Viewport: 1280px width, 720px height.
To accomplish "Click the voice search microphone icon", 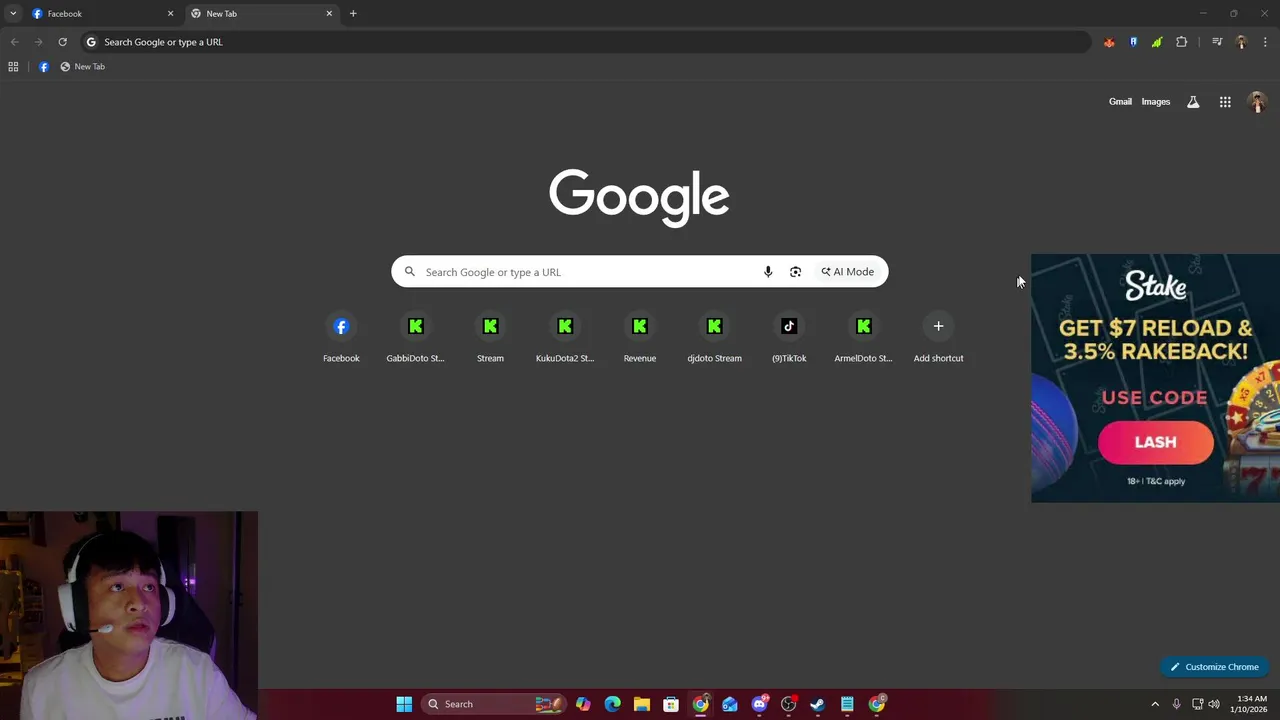I will coord(768,272).
